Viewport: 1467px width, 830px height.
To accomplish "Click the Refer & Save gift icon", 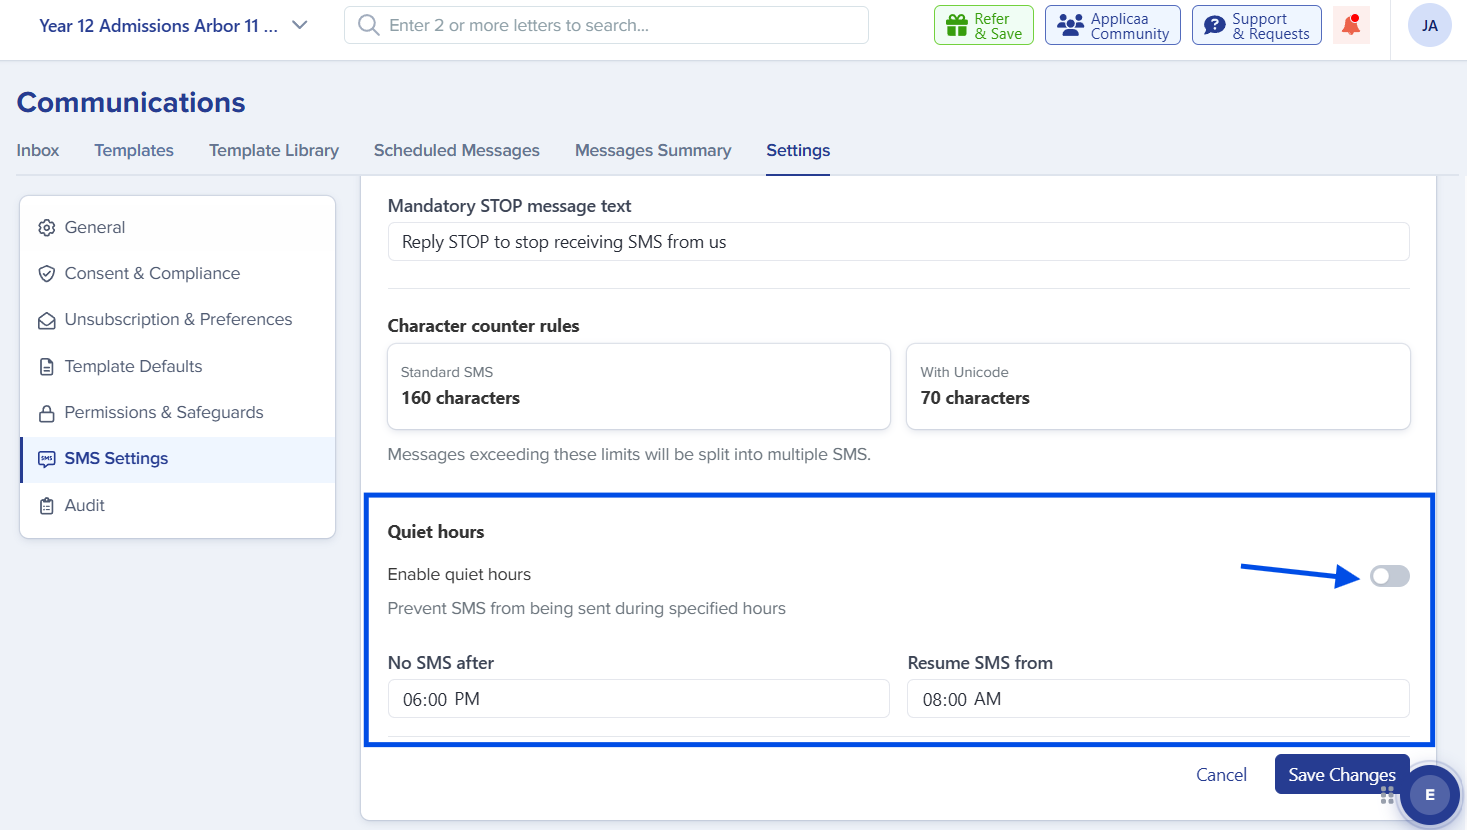I will coord(957,26).
